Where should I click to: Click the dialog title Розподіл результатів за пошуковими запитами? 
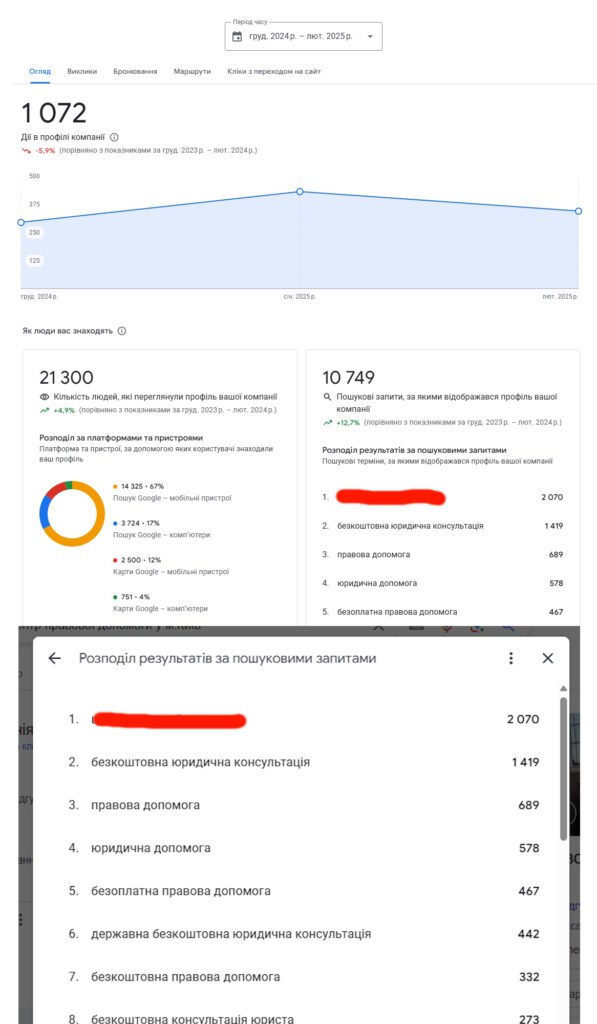coord(227,658)
